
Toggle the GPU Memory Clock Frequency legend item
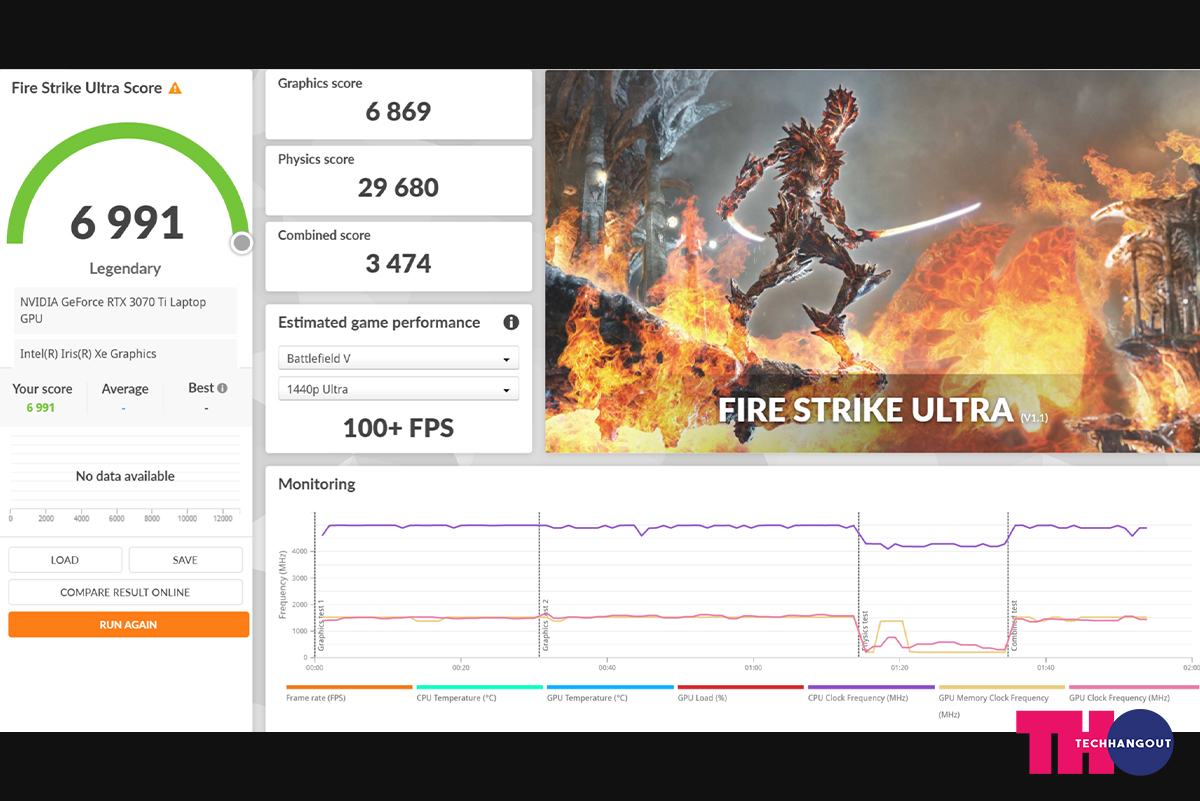pos(1001,702)
